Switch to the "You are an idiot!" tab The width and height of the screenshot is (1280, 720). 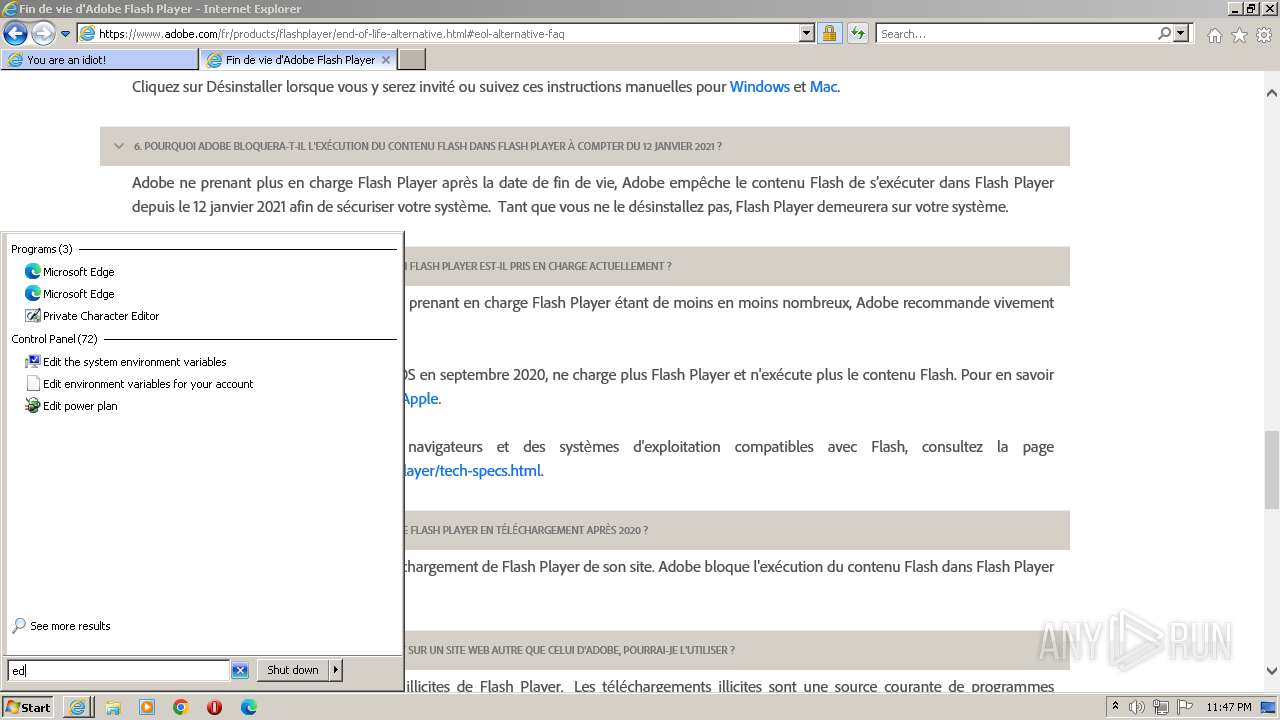coord(100,60)
